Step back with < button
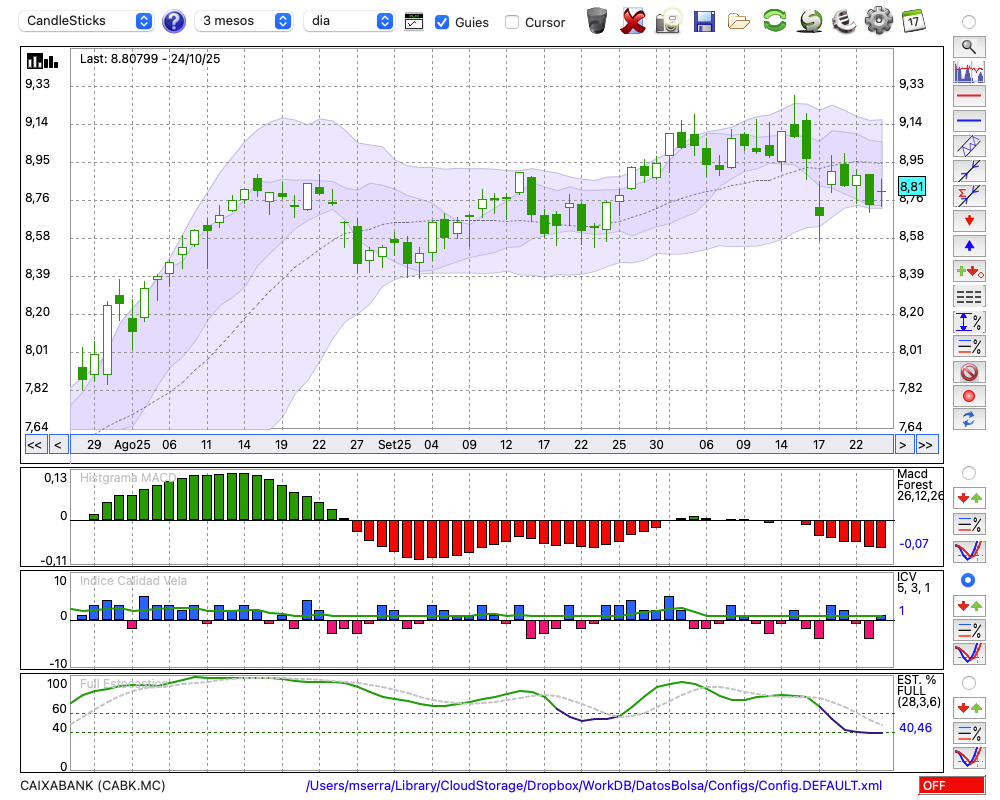 tap(57, 445)
